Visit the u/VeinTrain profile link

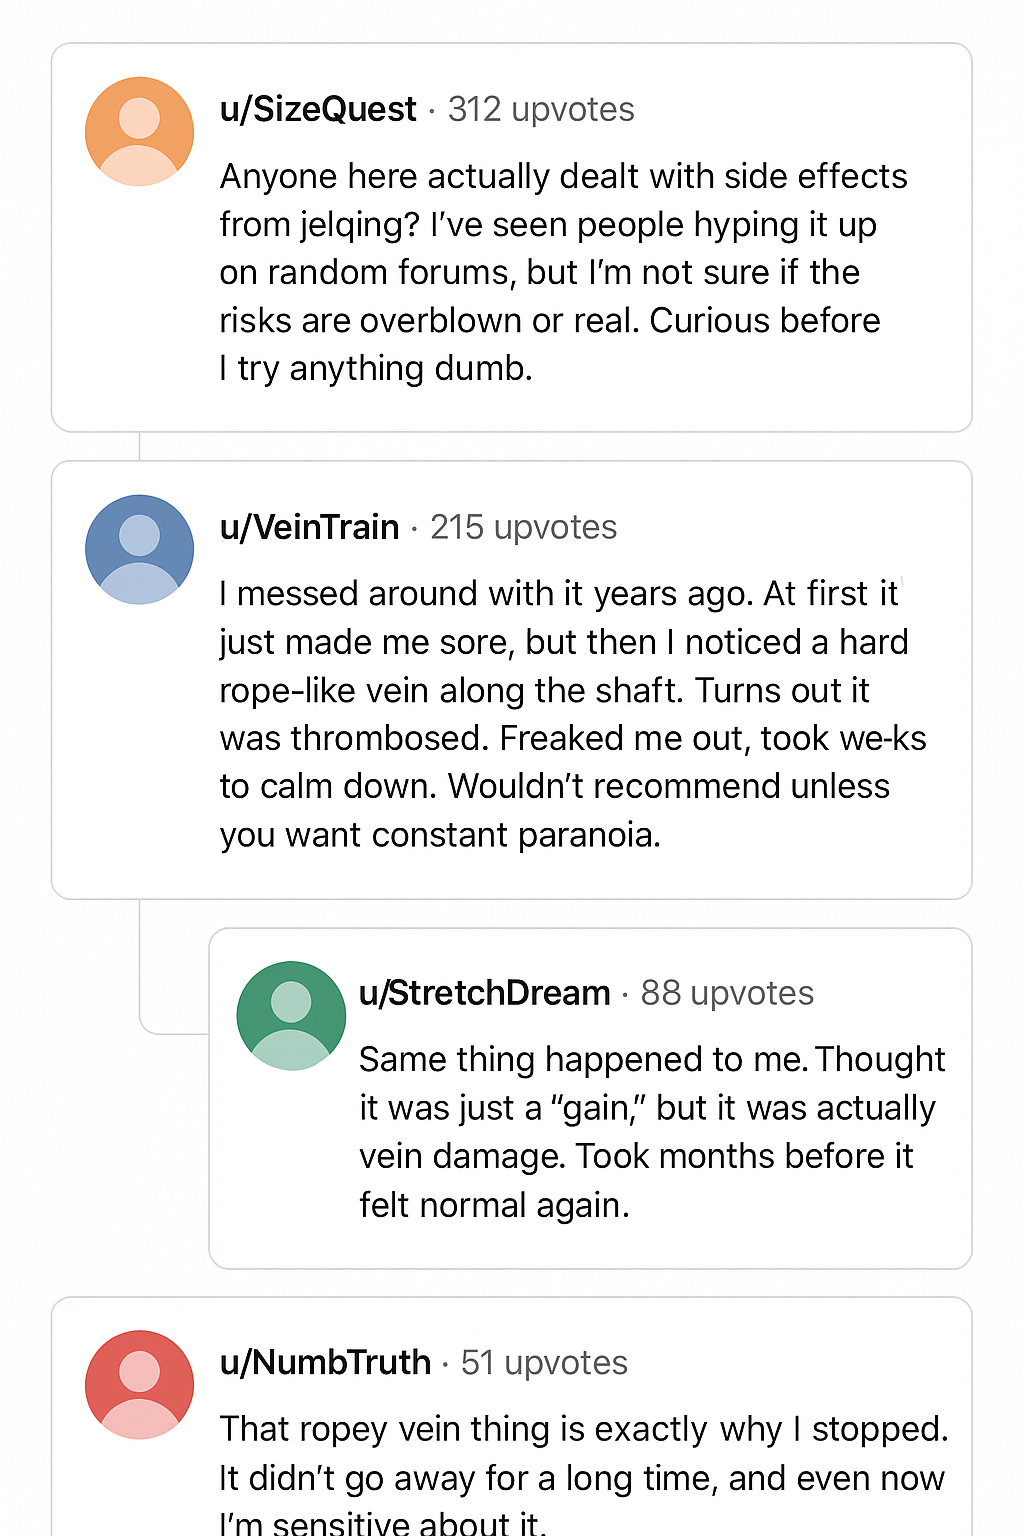[x=309, y=527]
